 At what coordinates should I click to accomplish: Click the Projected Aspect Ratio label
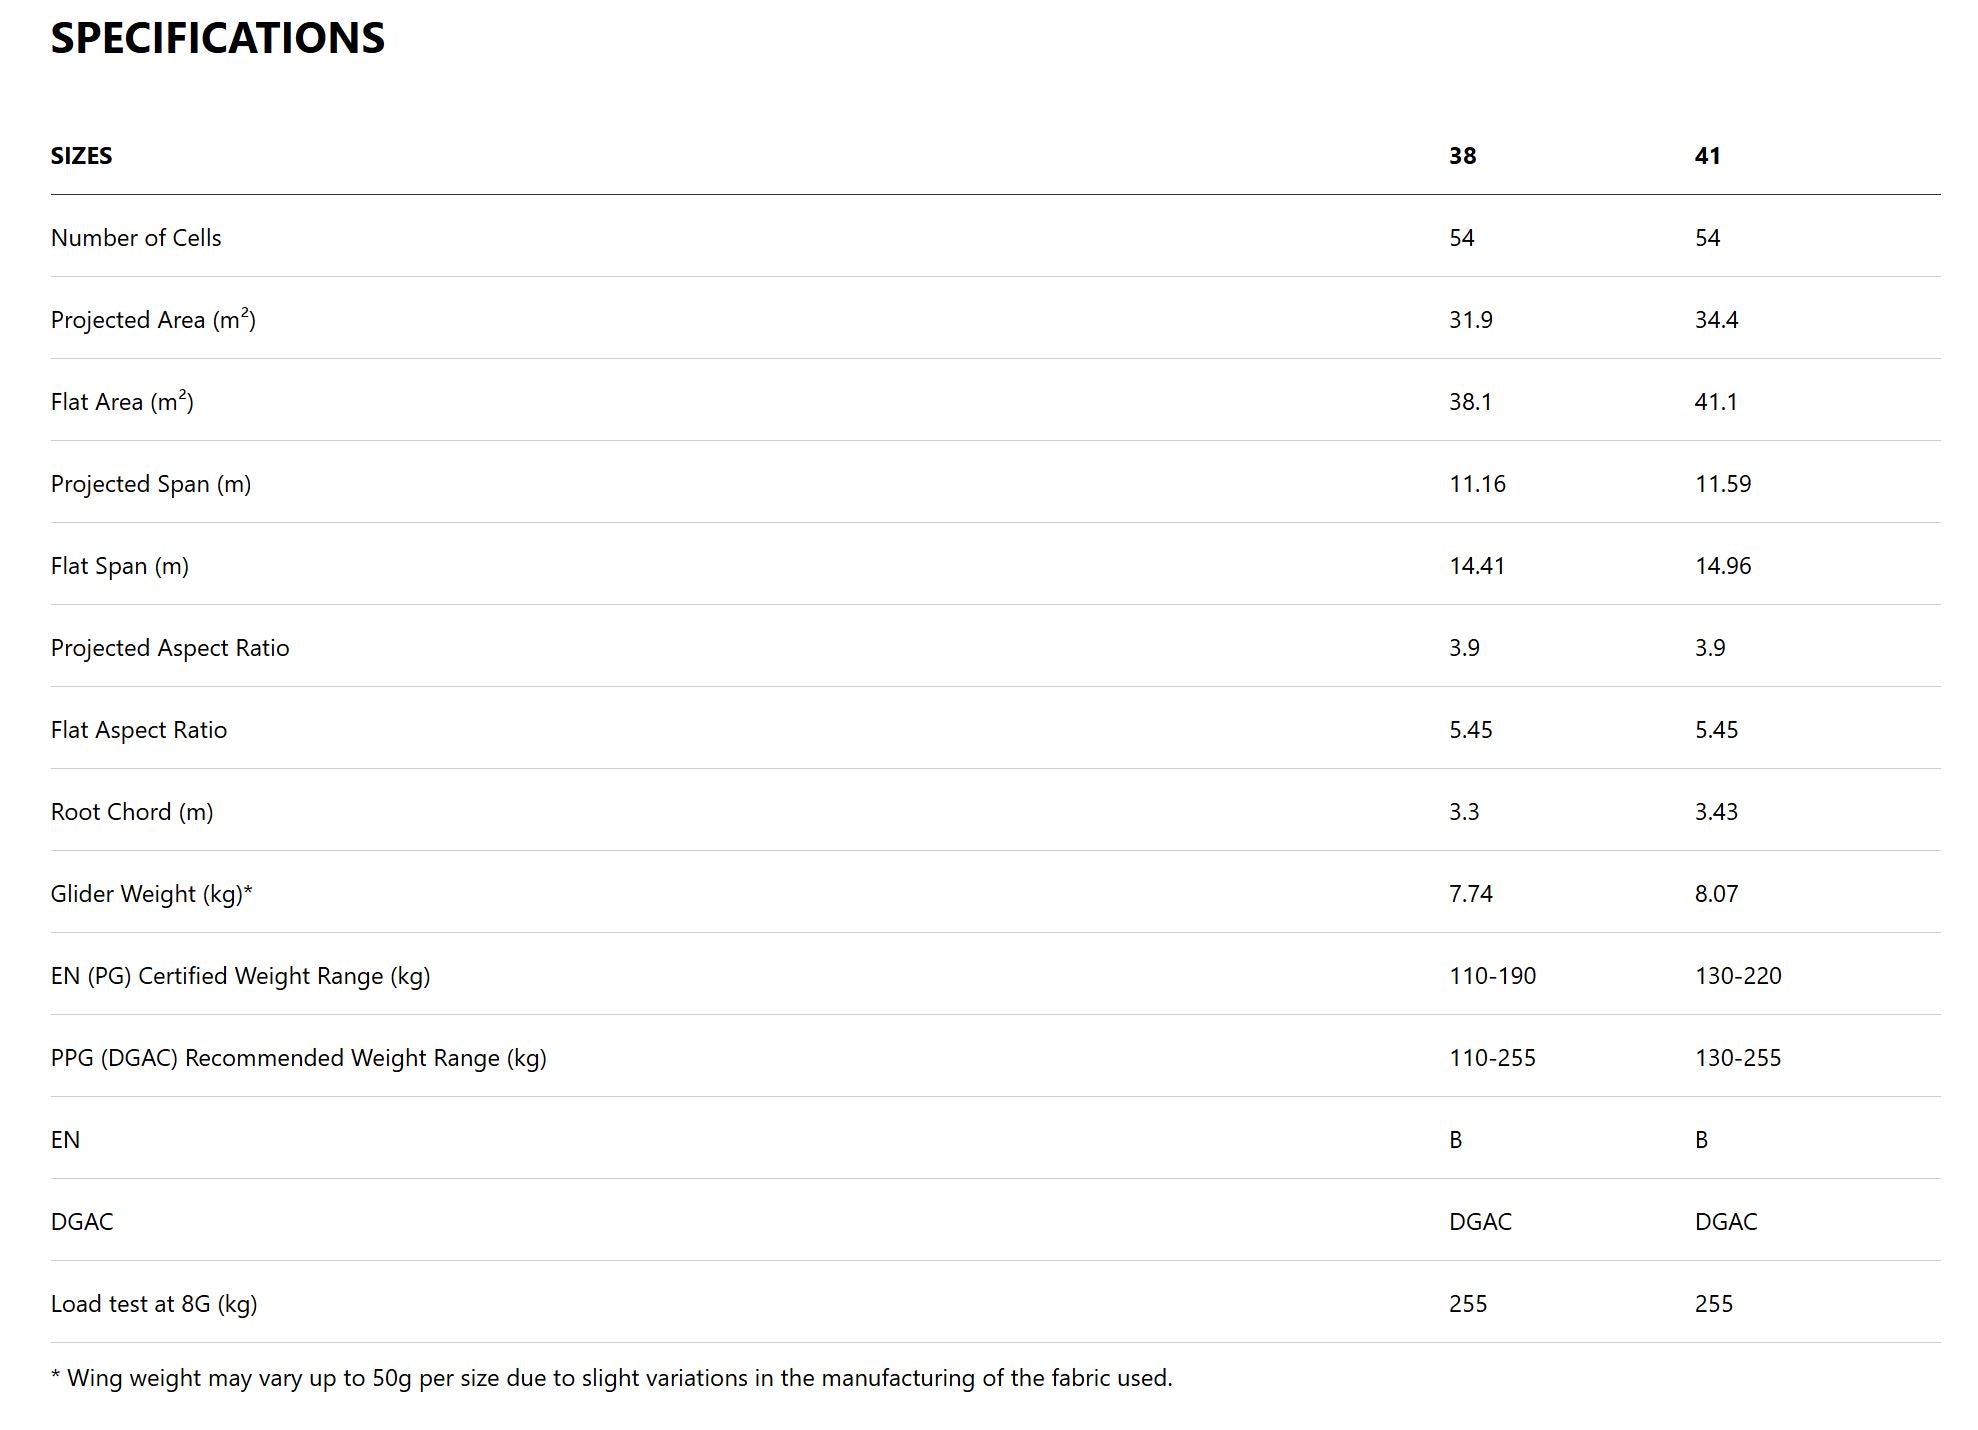click(170, 648)
